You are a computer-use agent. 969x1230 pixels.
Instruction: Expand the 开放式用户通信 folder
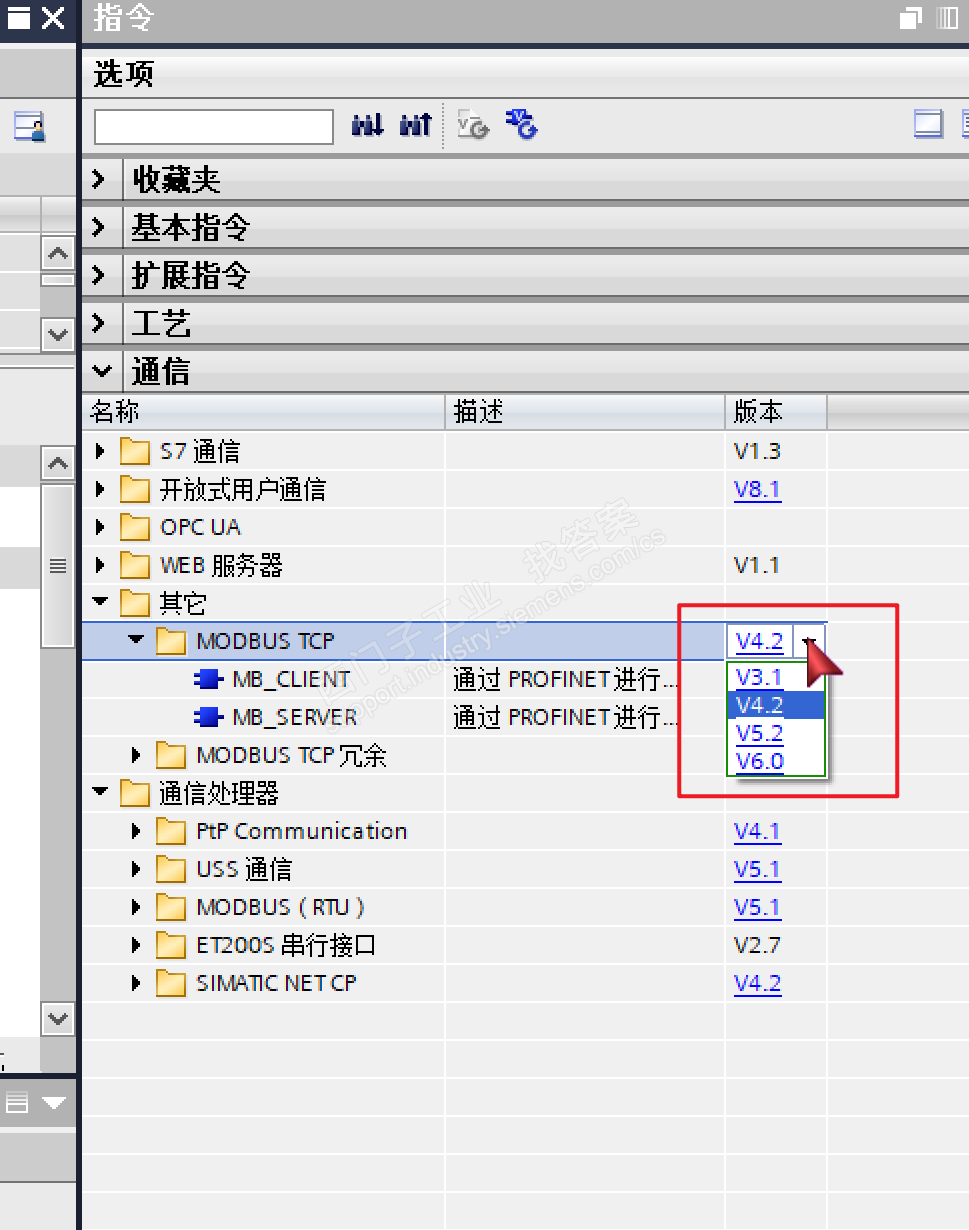[x=100, y=489]
